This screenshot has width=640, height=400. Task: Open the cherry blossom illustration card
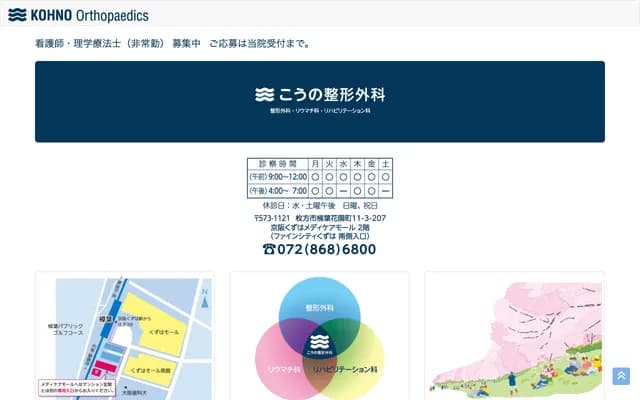[514, 335]
